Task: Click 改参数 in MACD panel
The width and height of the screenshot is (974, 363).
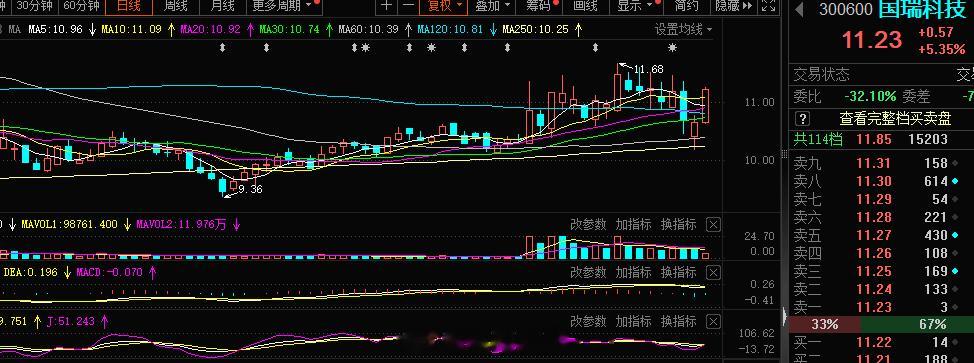Action: 588,272
